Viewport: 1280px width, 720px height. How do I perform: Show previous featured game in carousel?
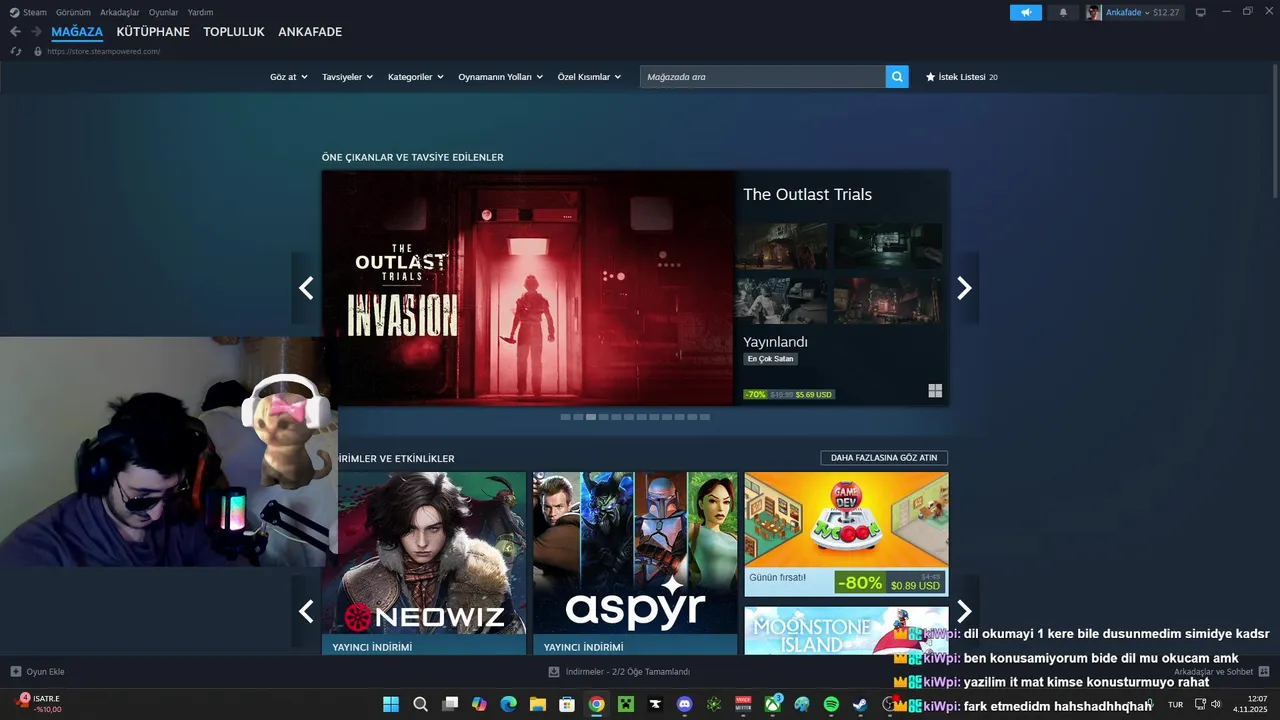306,288
